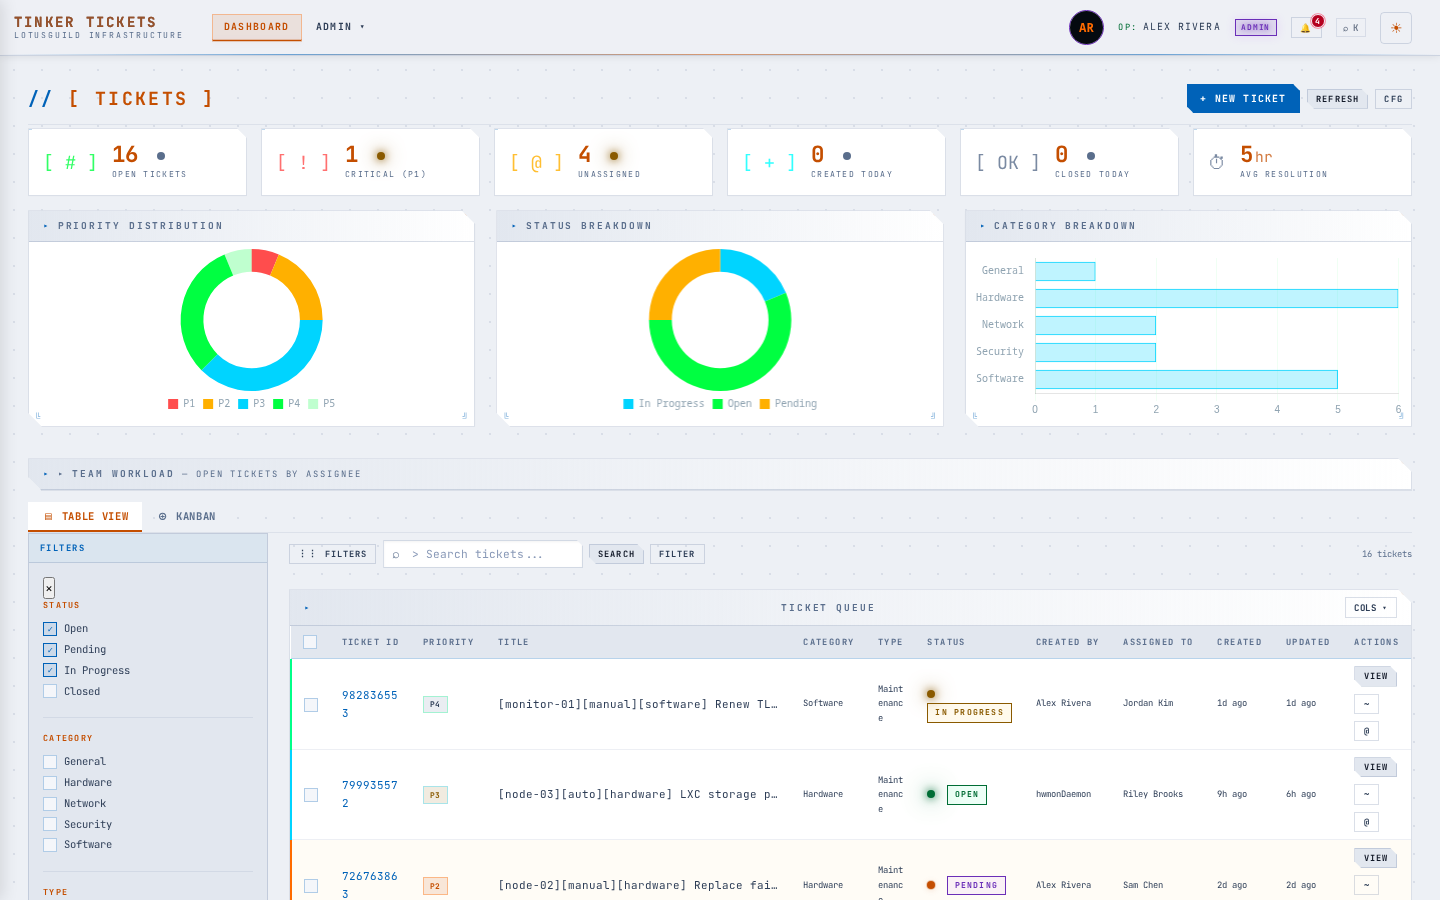
Task: Check the Open status filter
Action: coord(50,629)
